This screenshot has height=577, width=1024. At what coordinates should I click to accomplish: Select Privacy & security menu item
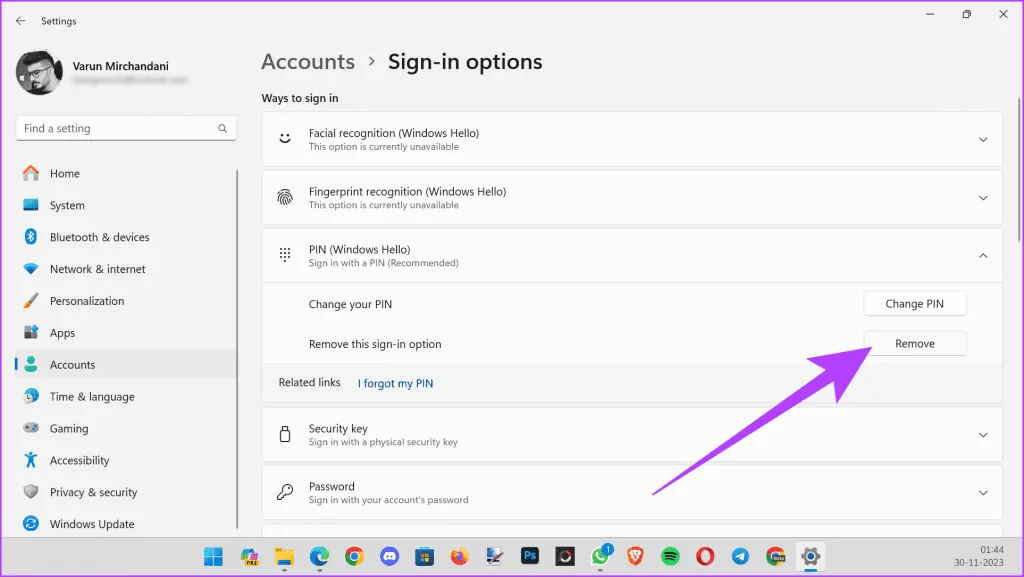(x=93, y=492)
